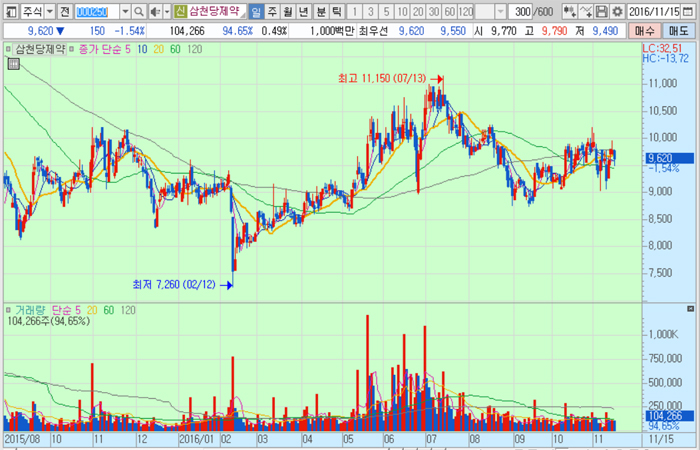This screenshot has width=700, height=450.
Task: Toggle the 삼천당제약 price series marker
Action: coord(8,48)
